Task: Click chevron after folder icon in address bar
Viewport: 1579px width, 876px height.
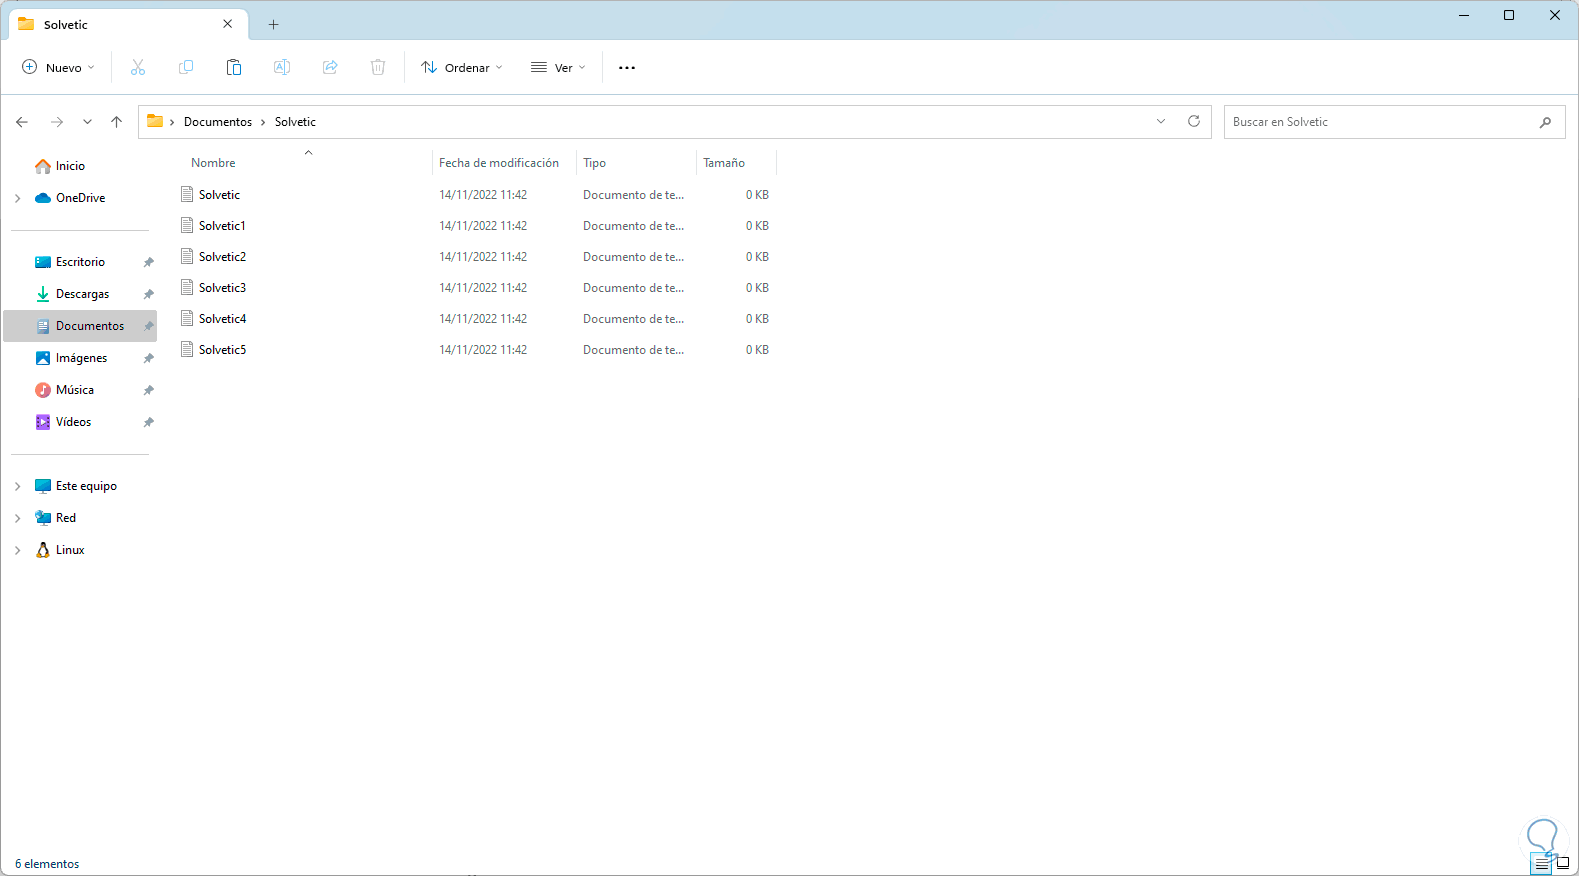Action: (172, 122)
